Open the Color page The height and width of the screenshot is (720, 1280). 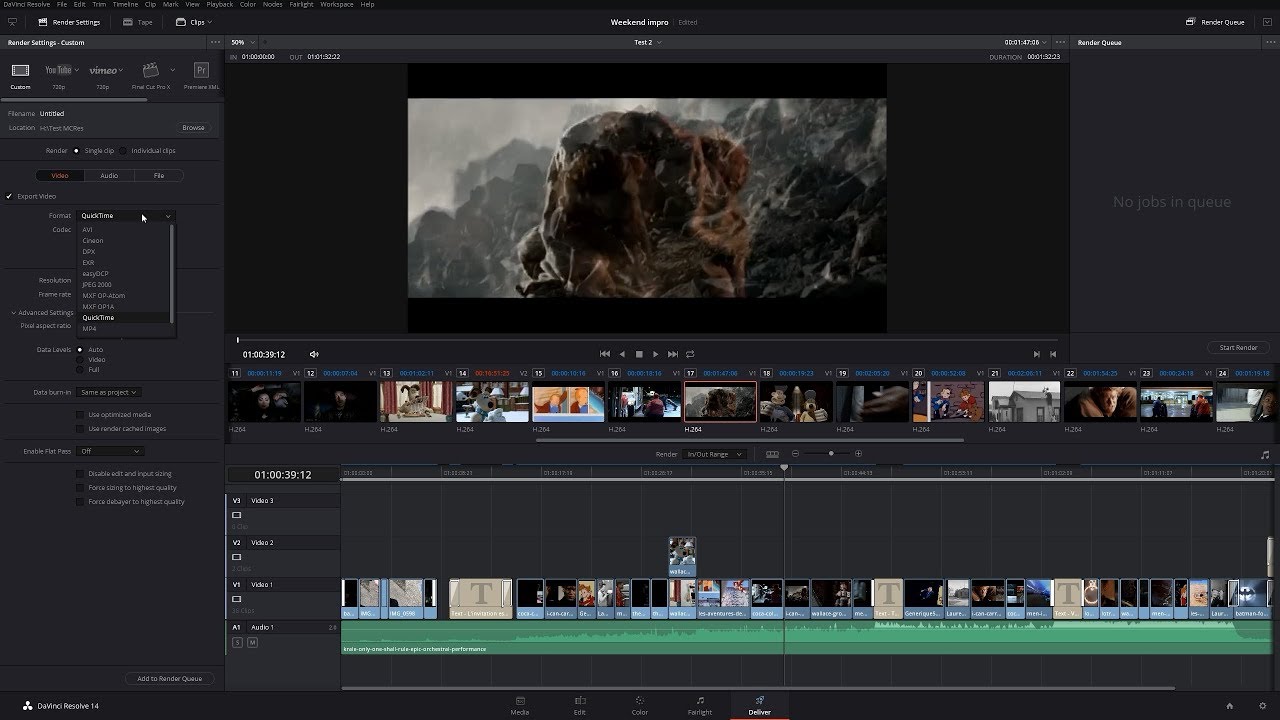click(640, 705)
